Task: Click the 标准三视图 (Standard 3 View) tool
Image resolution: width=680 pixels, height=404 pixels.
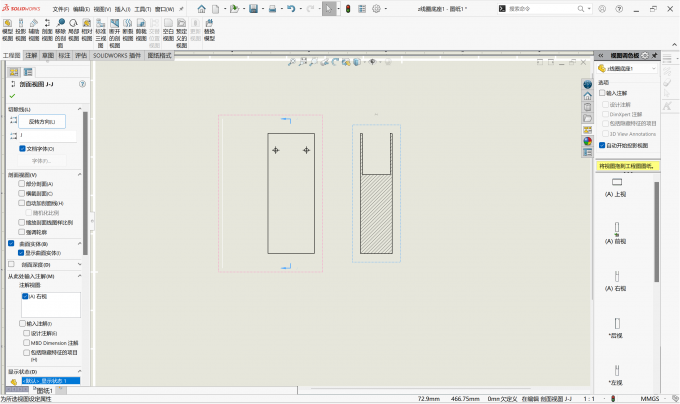Action: click(101, 33)
